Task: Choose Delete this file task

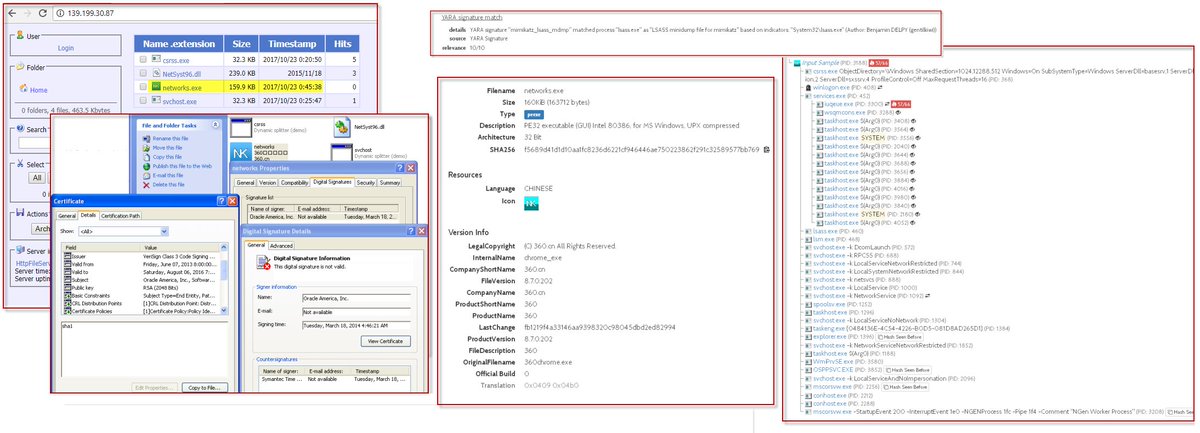Action: click(169, 184)
